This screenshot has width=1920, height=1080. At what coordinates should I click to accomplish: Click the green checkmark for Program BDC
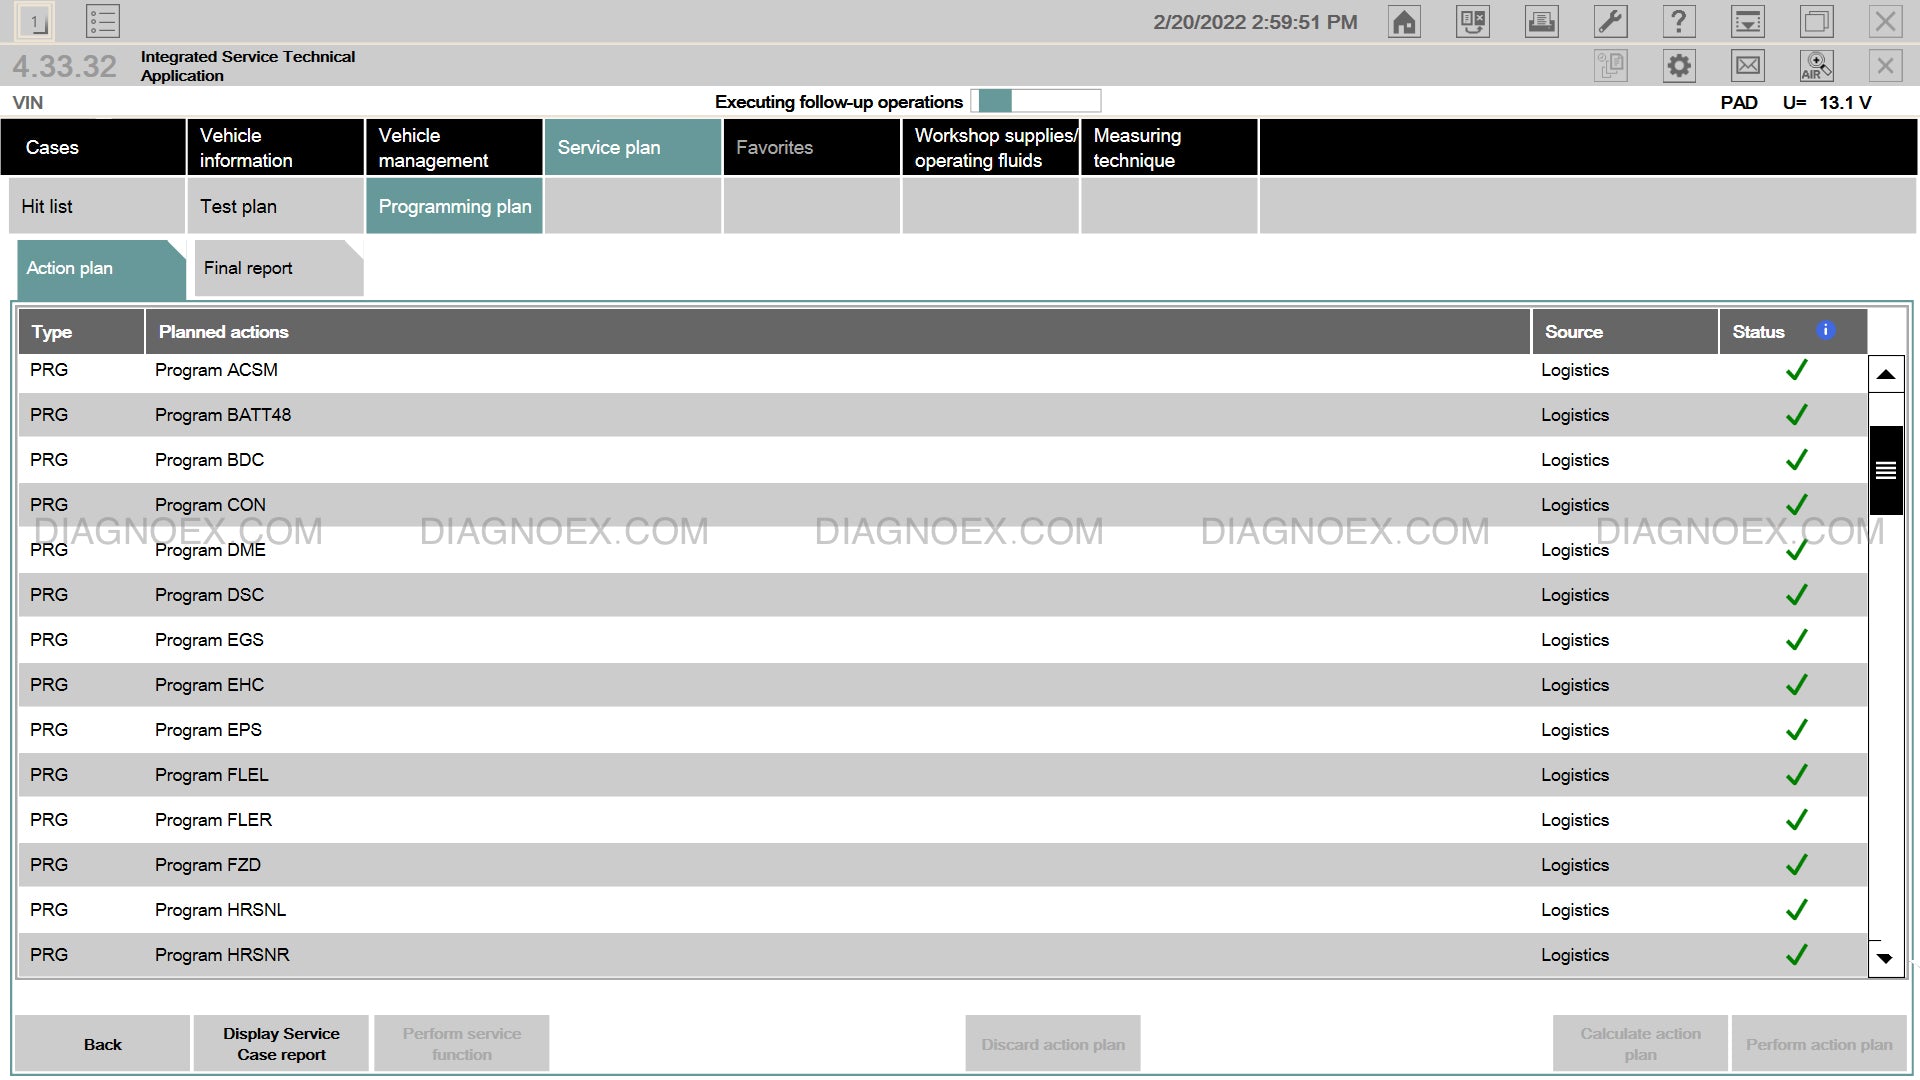coord(1796,460)
